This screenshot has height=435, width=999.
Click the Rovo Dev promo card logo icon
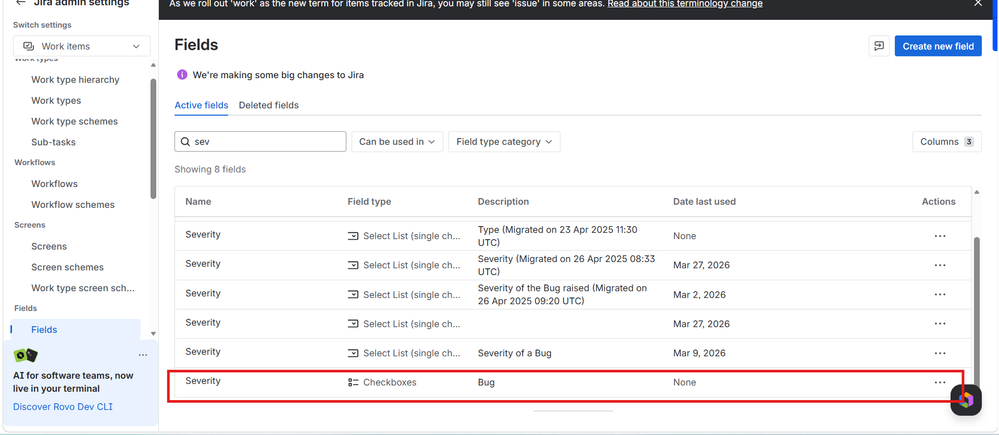coord(25,355)
